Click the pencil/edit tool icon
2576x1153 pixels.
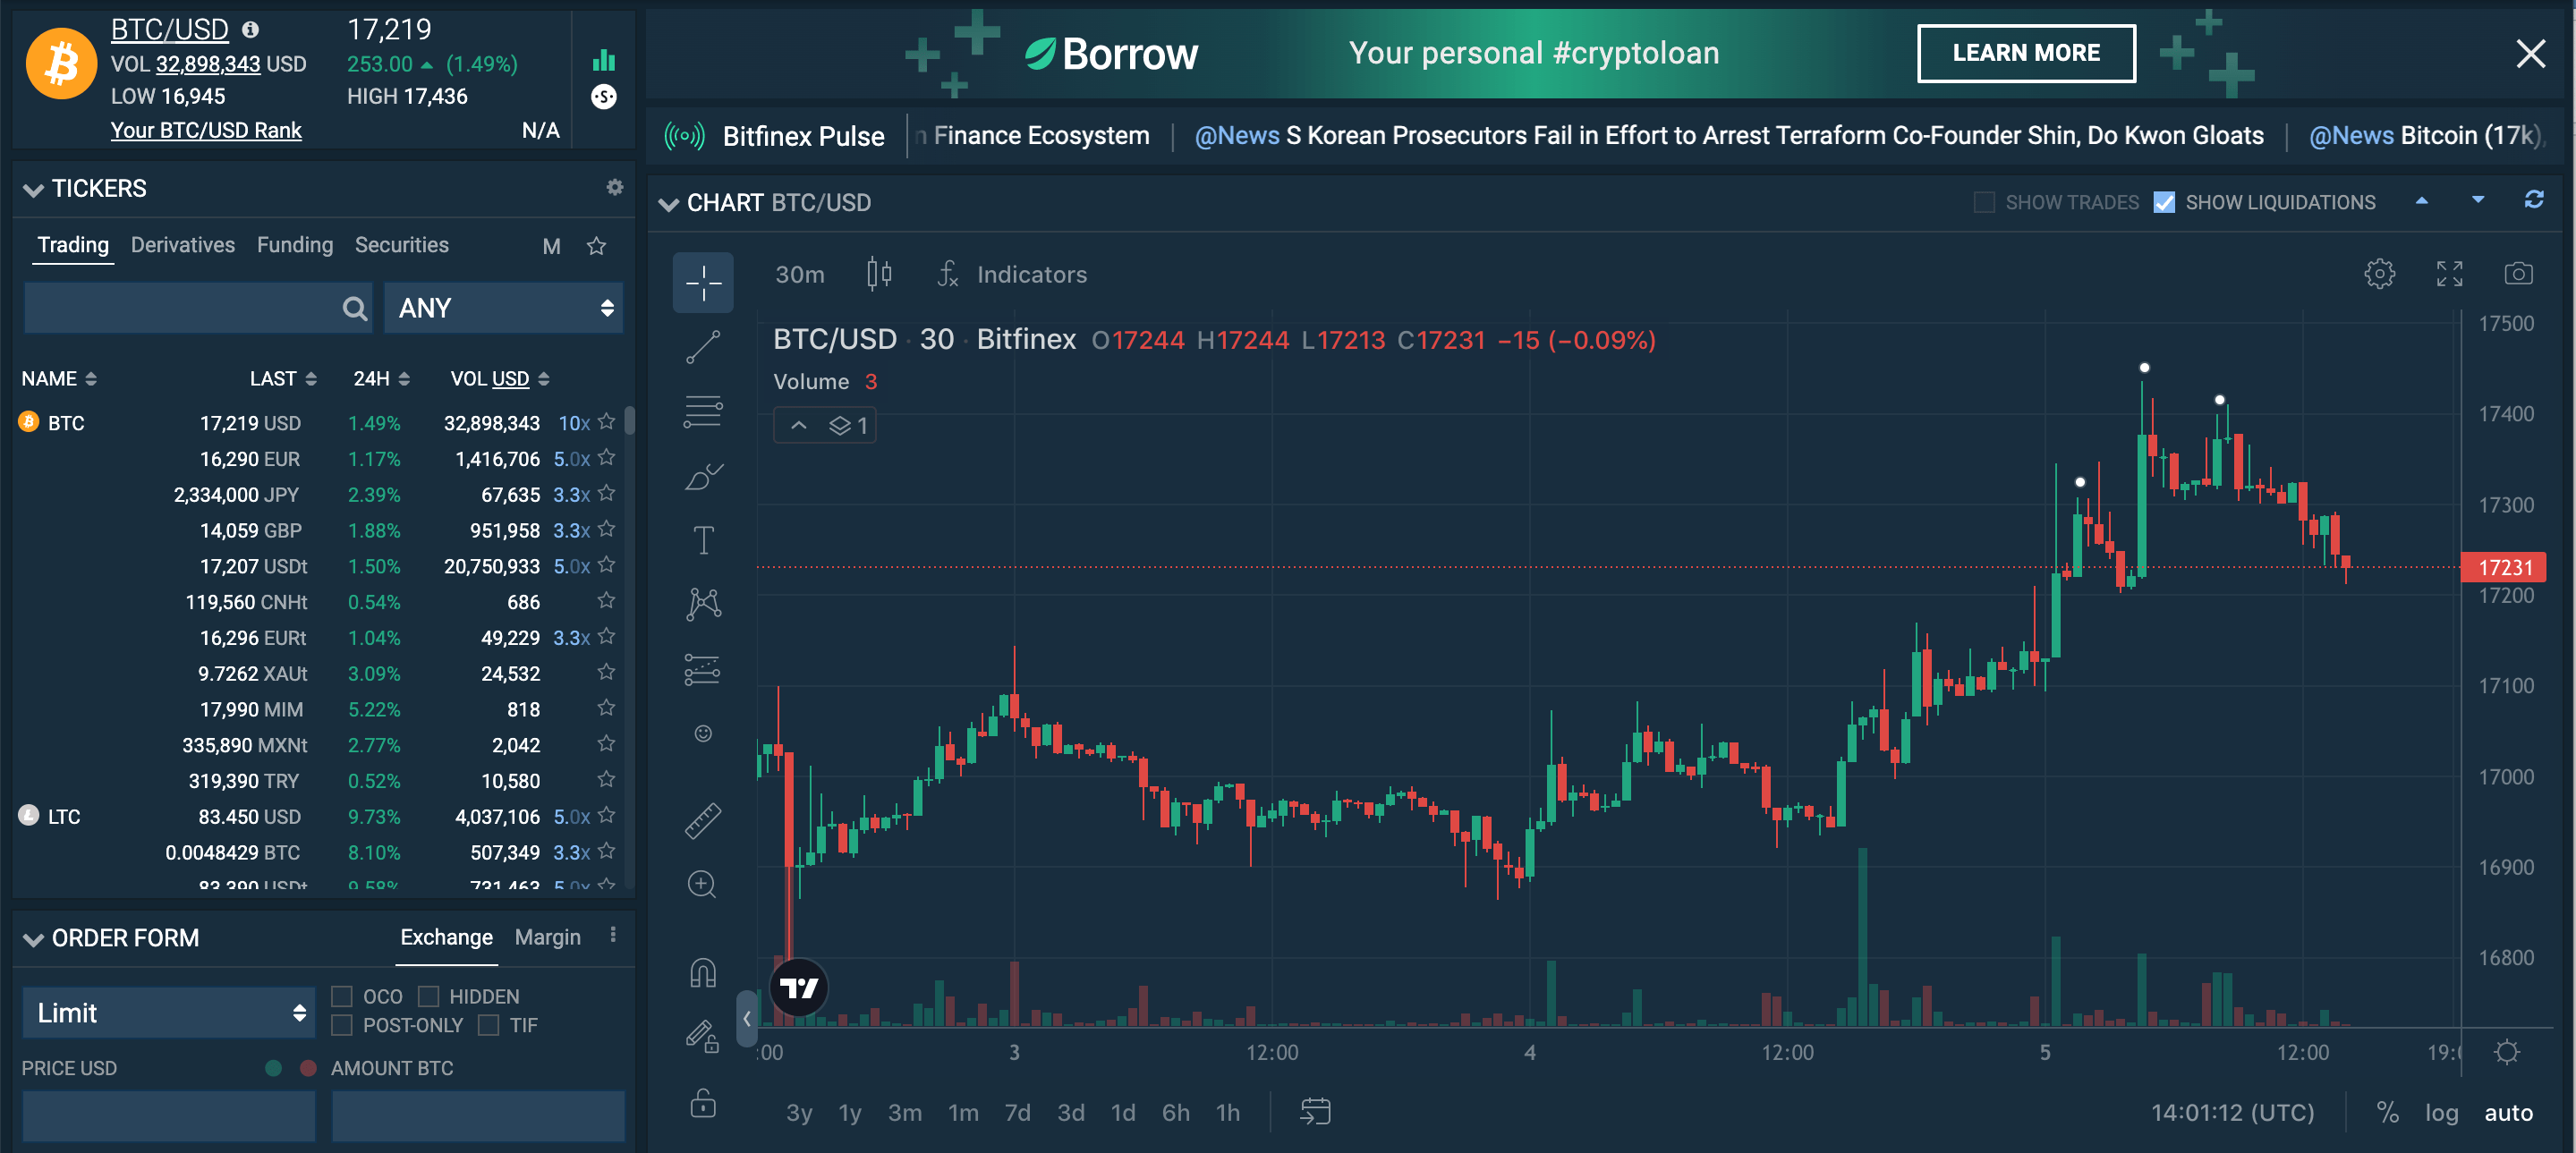701,1035
